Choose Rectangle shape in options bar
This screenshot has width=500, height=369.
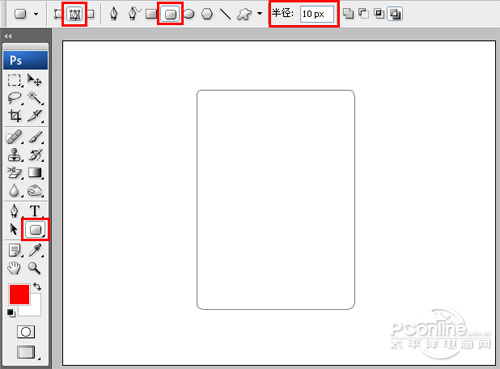coord(151,14)
